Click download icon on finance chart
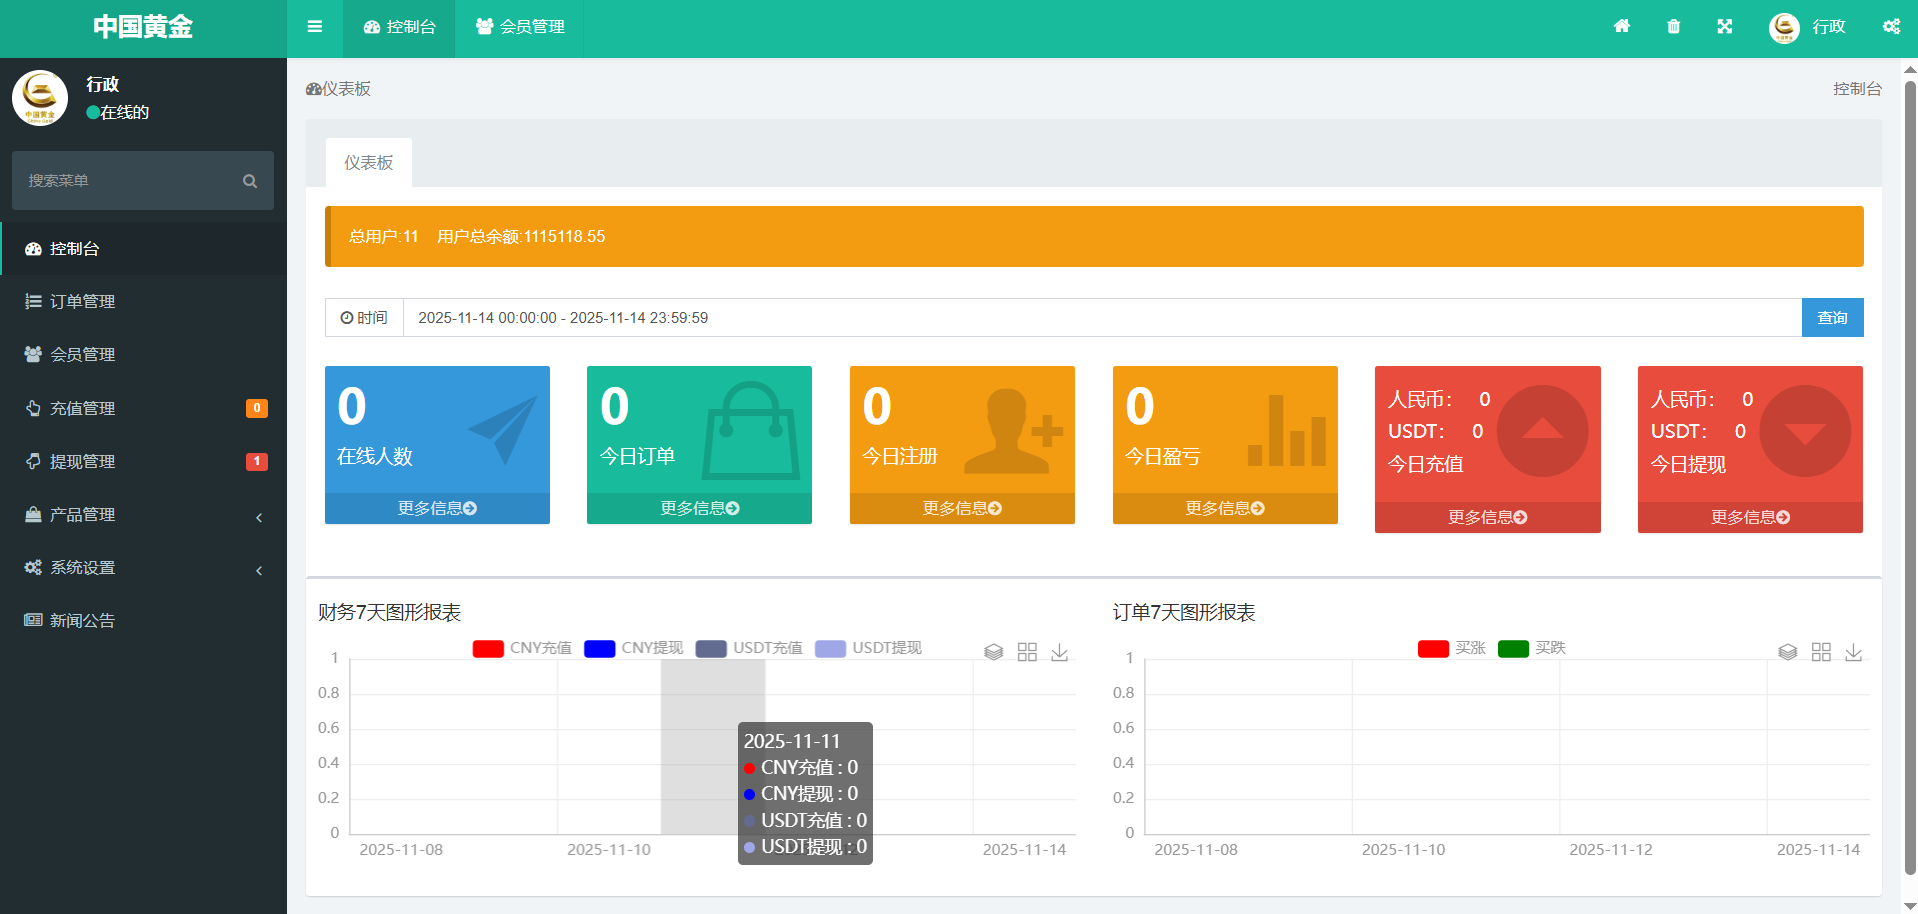Image resolution: width=1918 pixels, height=914 pixels. [1060, 652]
